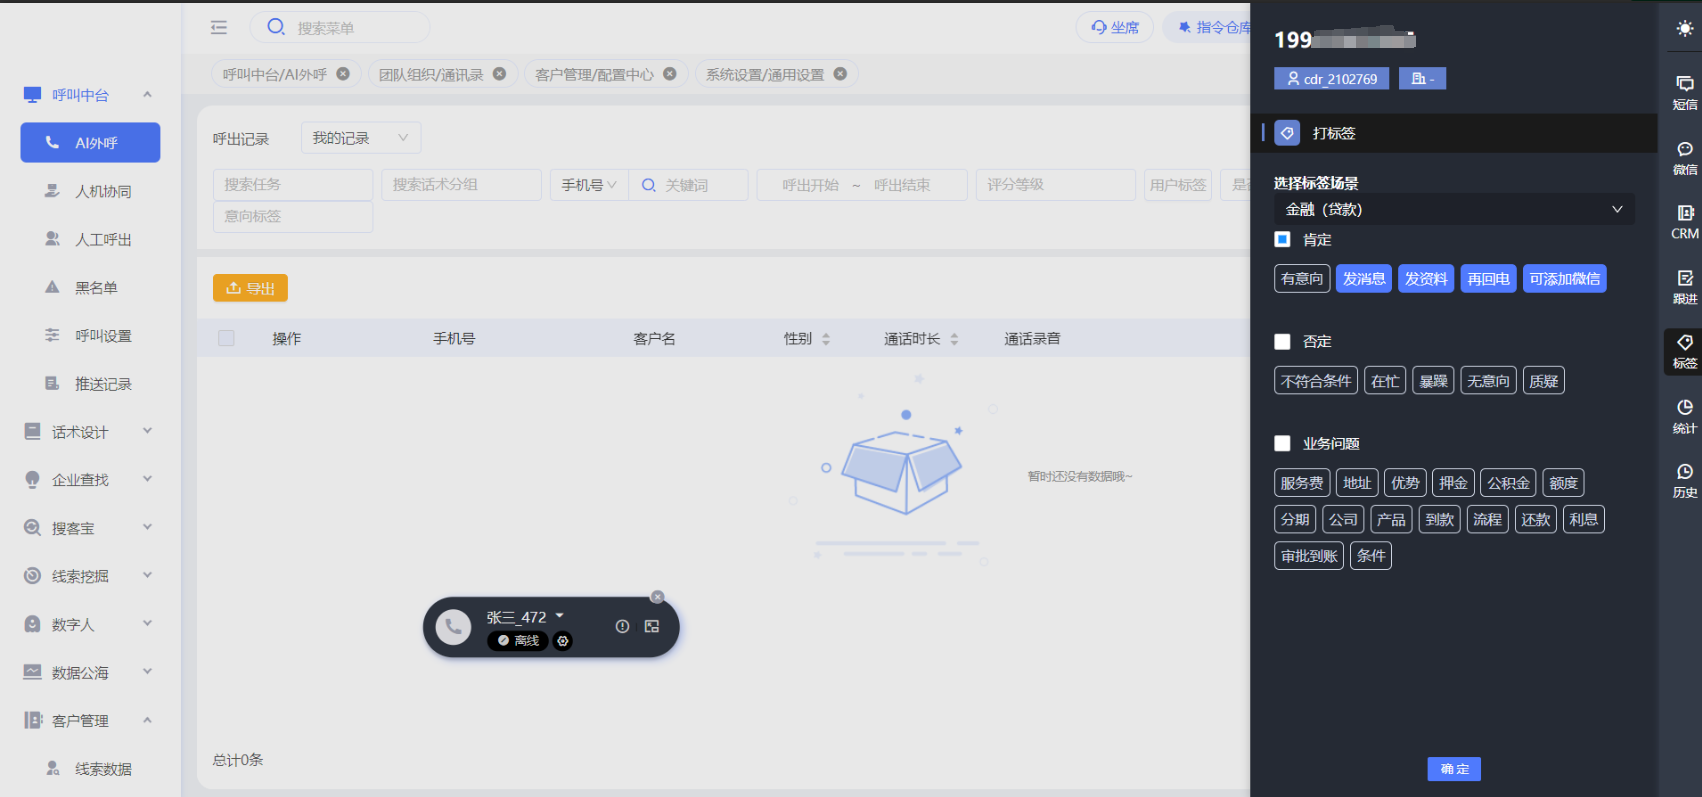This screenshot has width=1702, height=797.
Task: Open the 短信 SMS panel icon
Action: click(x=1684, y=91)
